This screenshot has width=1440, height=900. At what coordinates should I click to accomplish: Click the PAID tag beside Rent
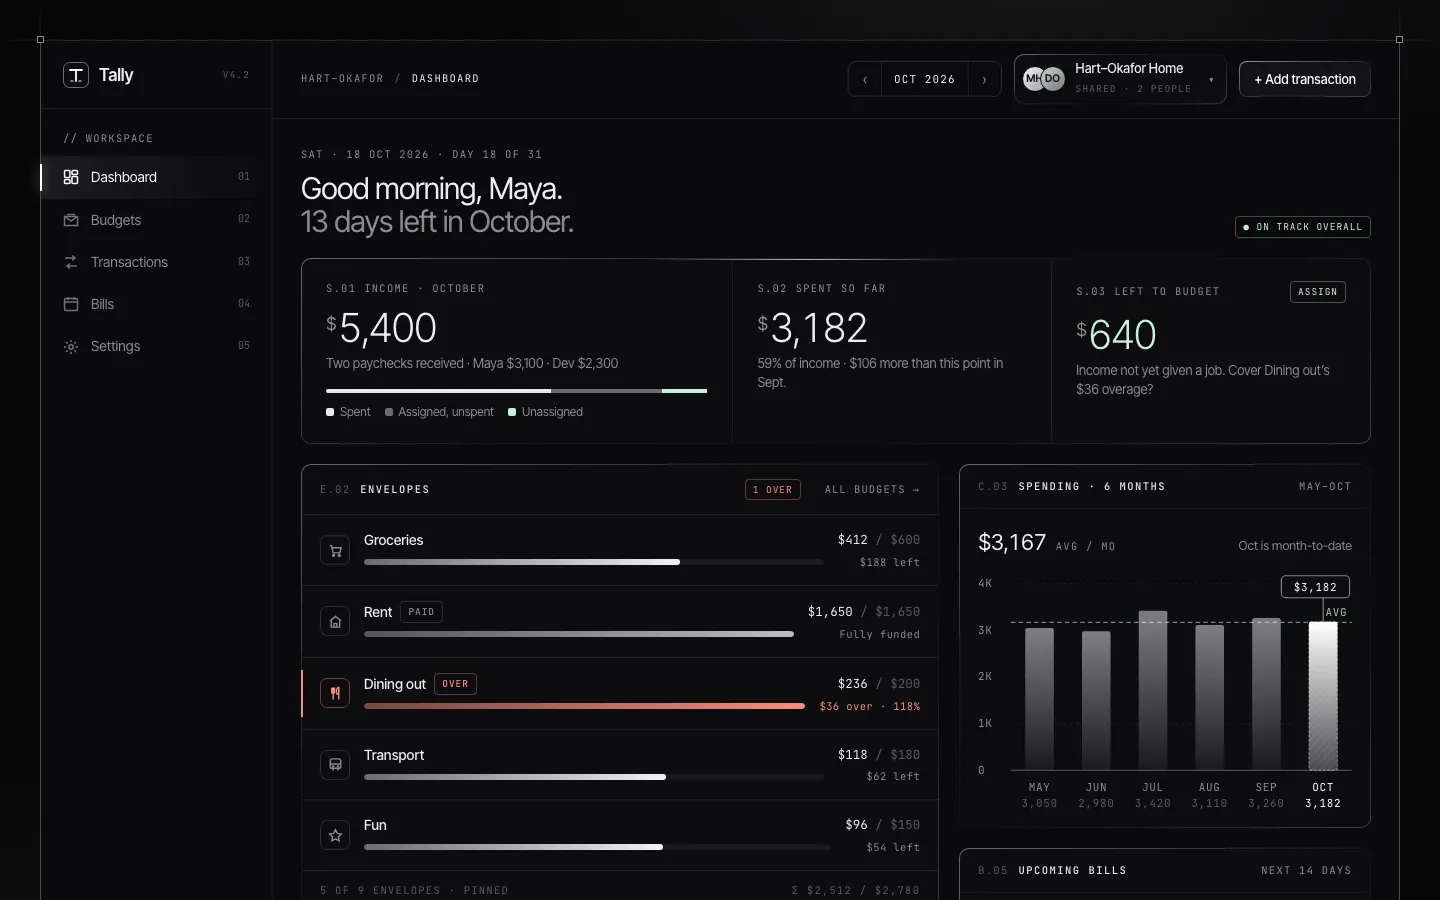click(421, 612)
